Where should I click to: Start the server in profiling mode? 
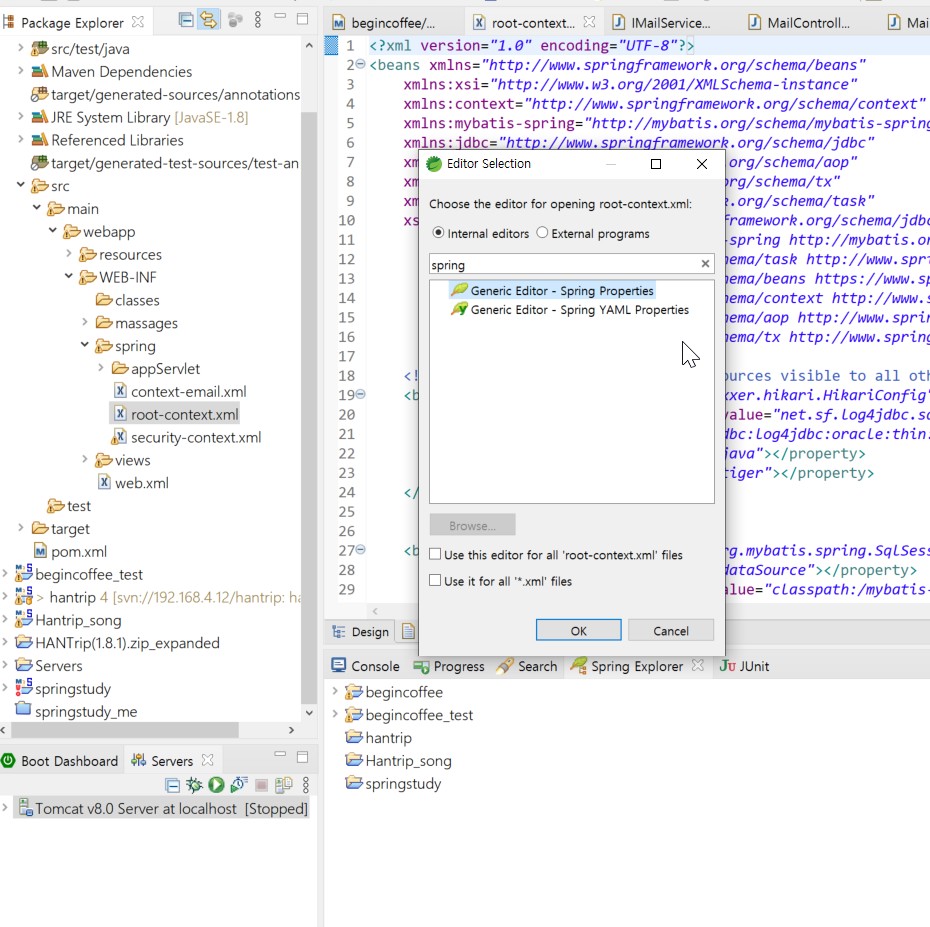click(x=236, y=785)
